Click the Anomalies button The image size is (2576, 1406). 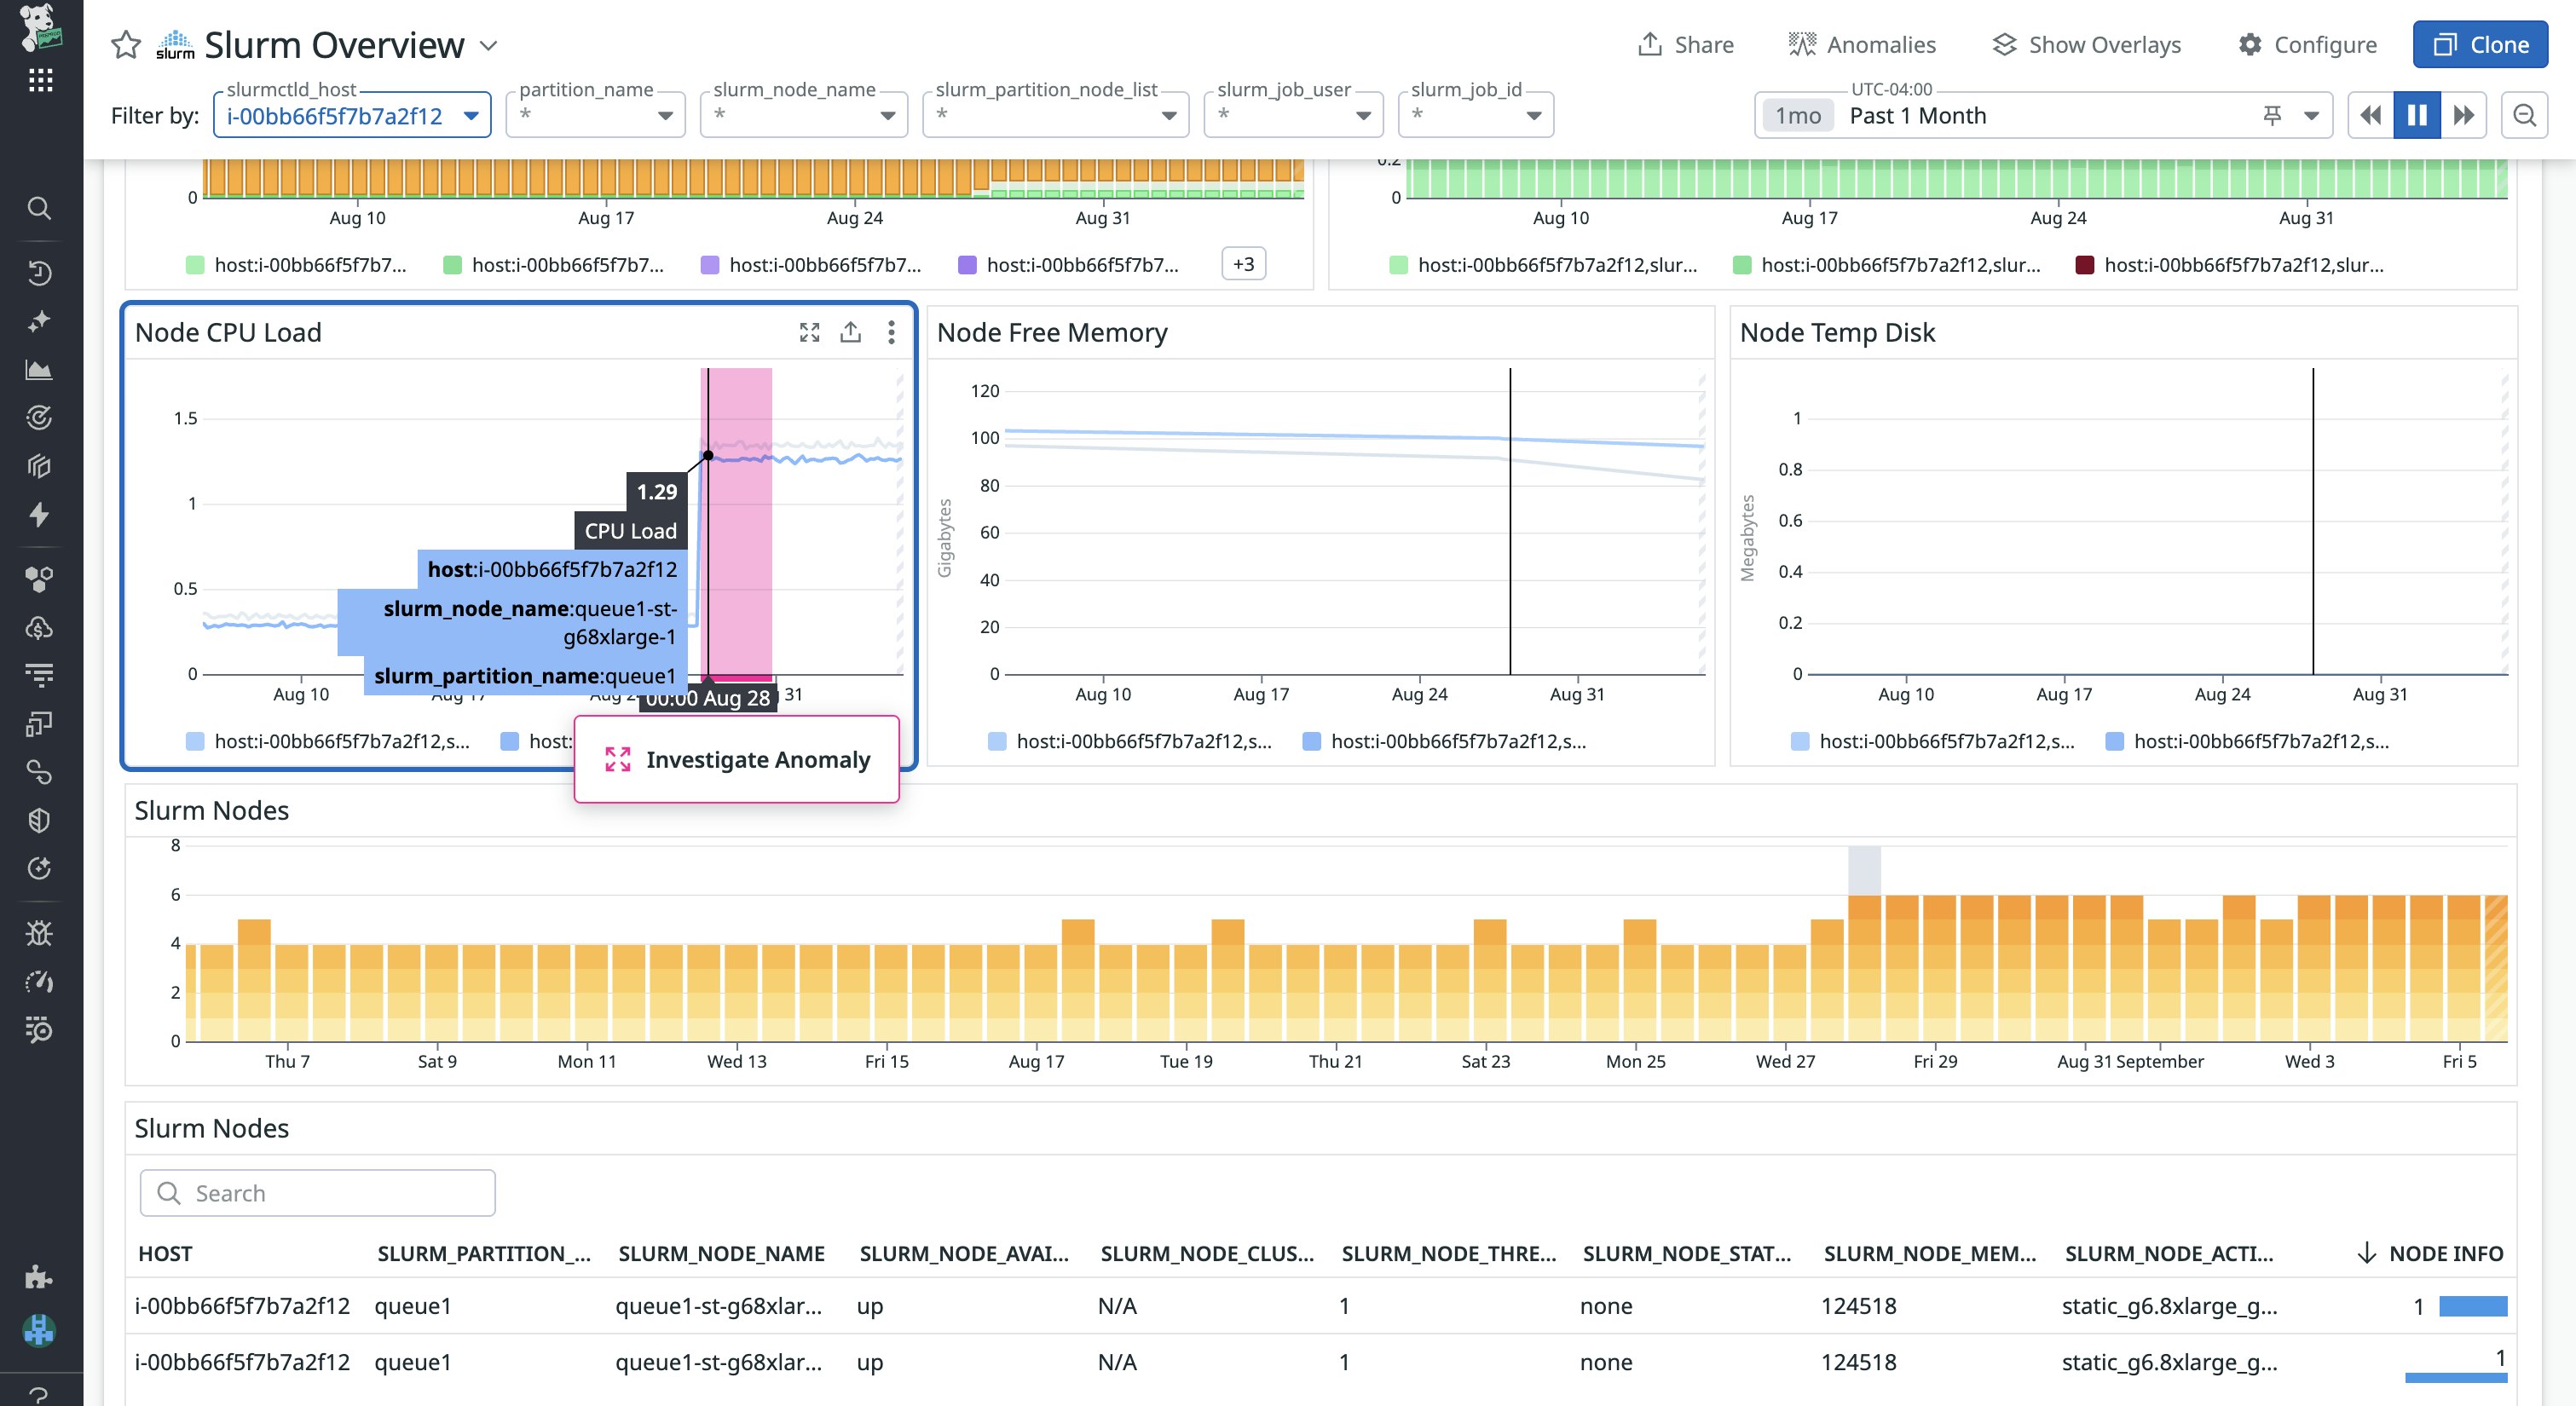click(x=1862, y=45)
